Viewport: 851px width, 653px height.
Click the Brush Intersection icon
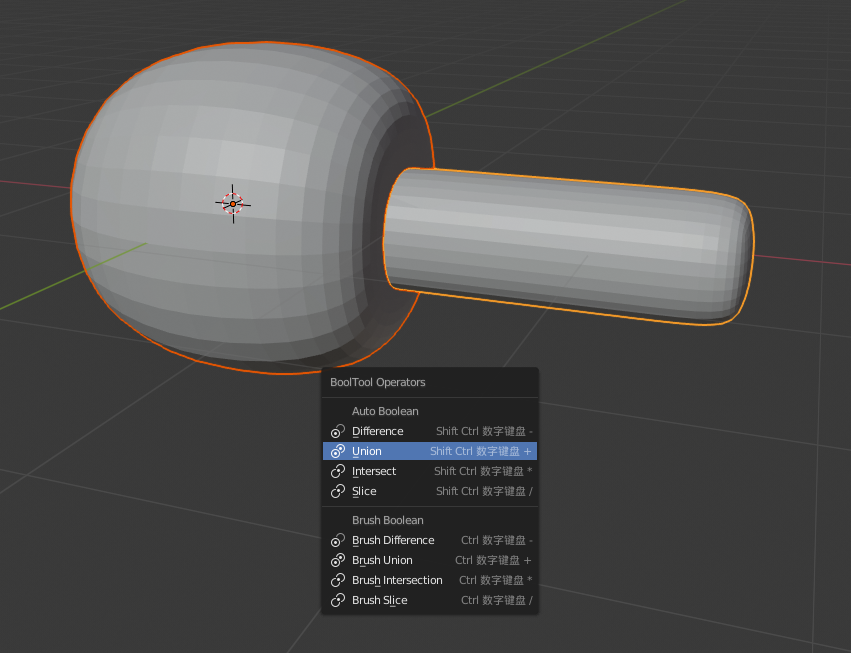(x=338, y=580)
